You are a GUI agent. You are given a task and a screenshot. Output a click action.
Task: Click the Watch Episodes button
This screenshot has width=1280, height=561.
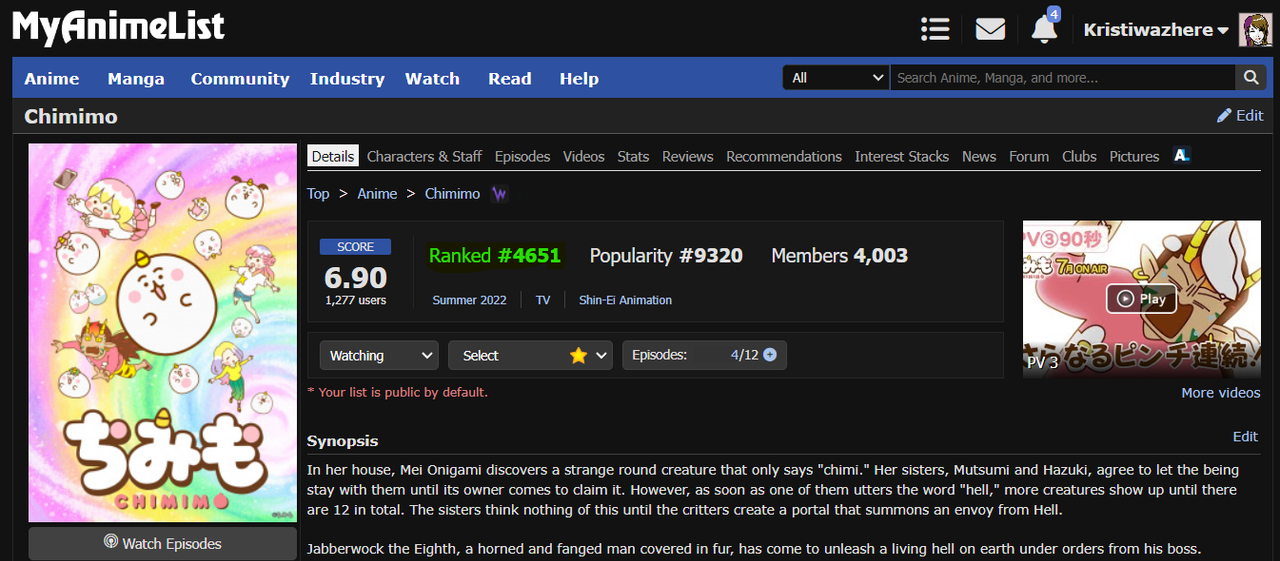pyautogui.click(x=163, y=543)
